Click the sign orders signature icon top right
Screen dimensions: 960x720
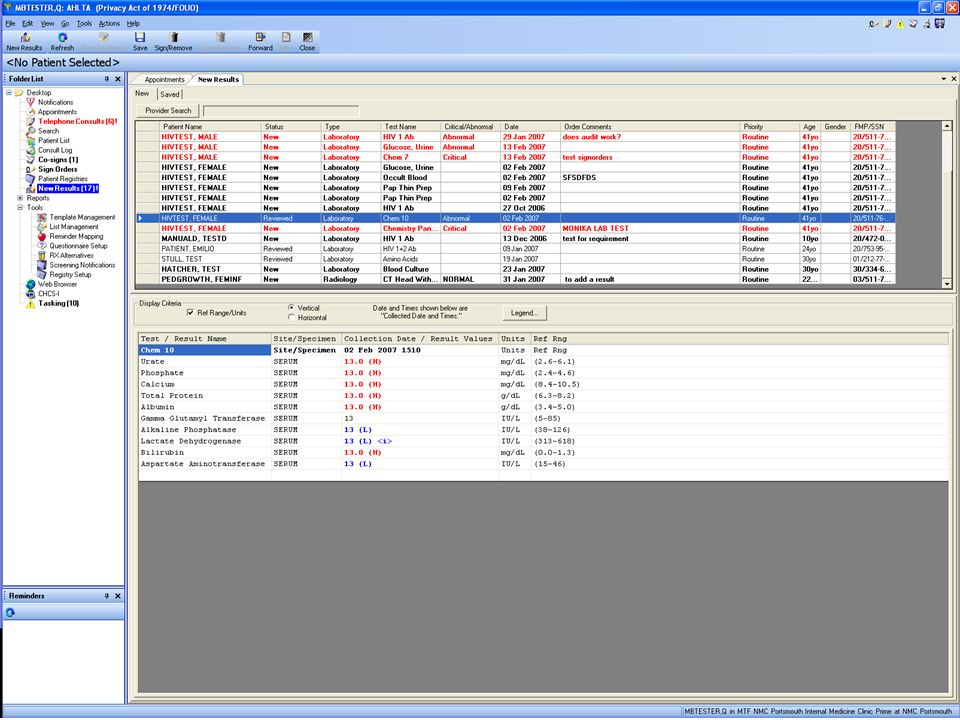(x=874, y=24)
